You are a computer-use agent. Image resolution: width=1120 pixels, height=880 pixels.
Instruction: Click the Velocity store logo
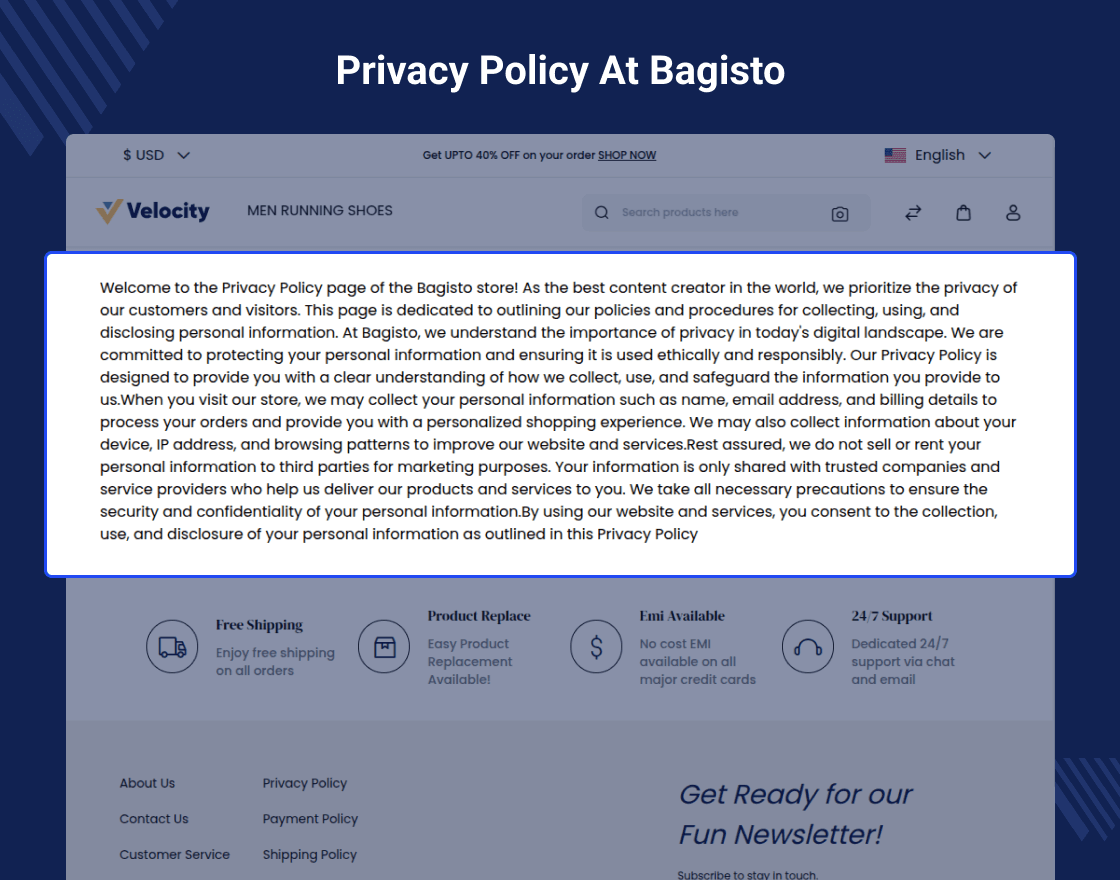(x=152, y=211)
